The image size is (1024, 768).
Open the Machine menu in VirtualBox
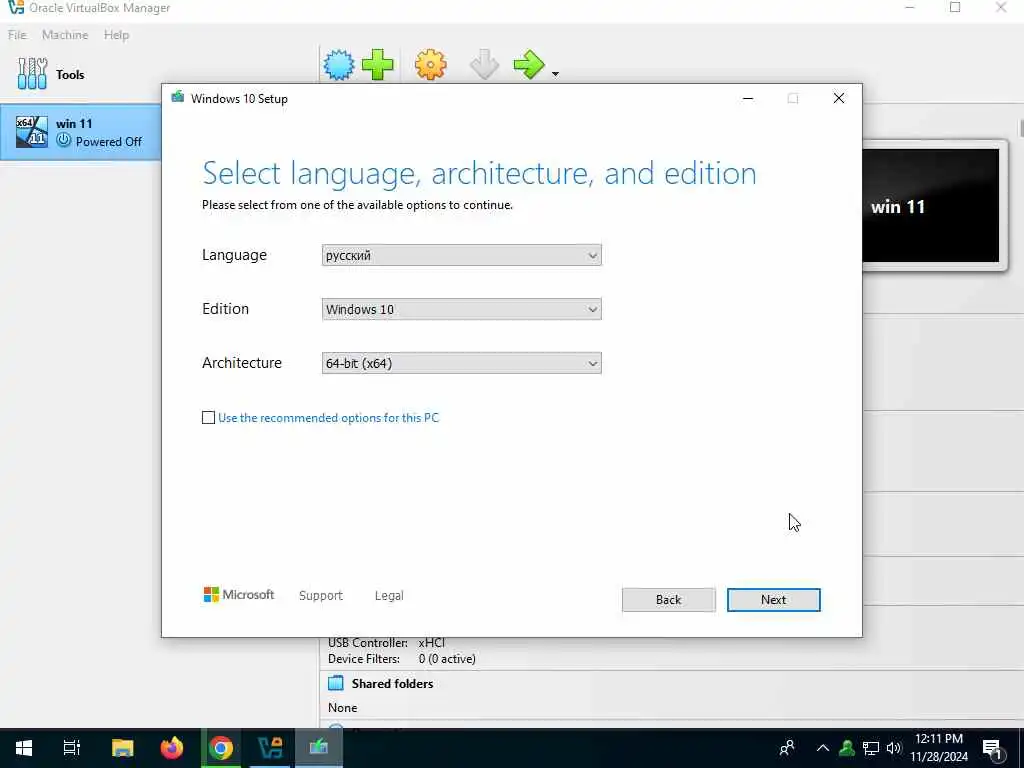tap(65, 35)
